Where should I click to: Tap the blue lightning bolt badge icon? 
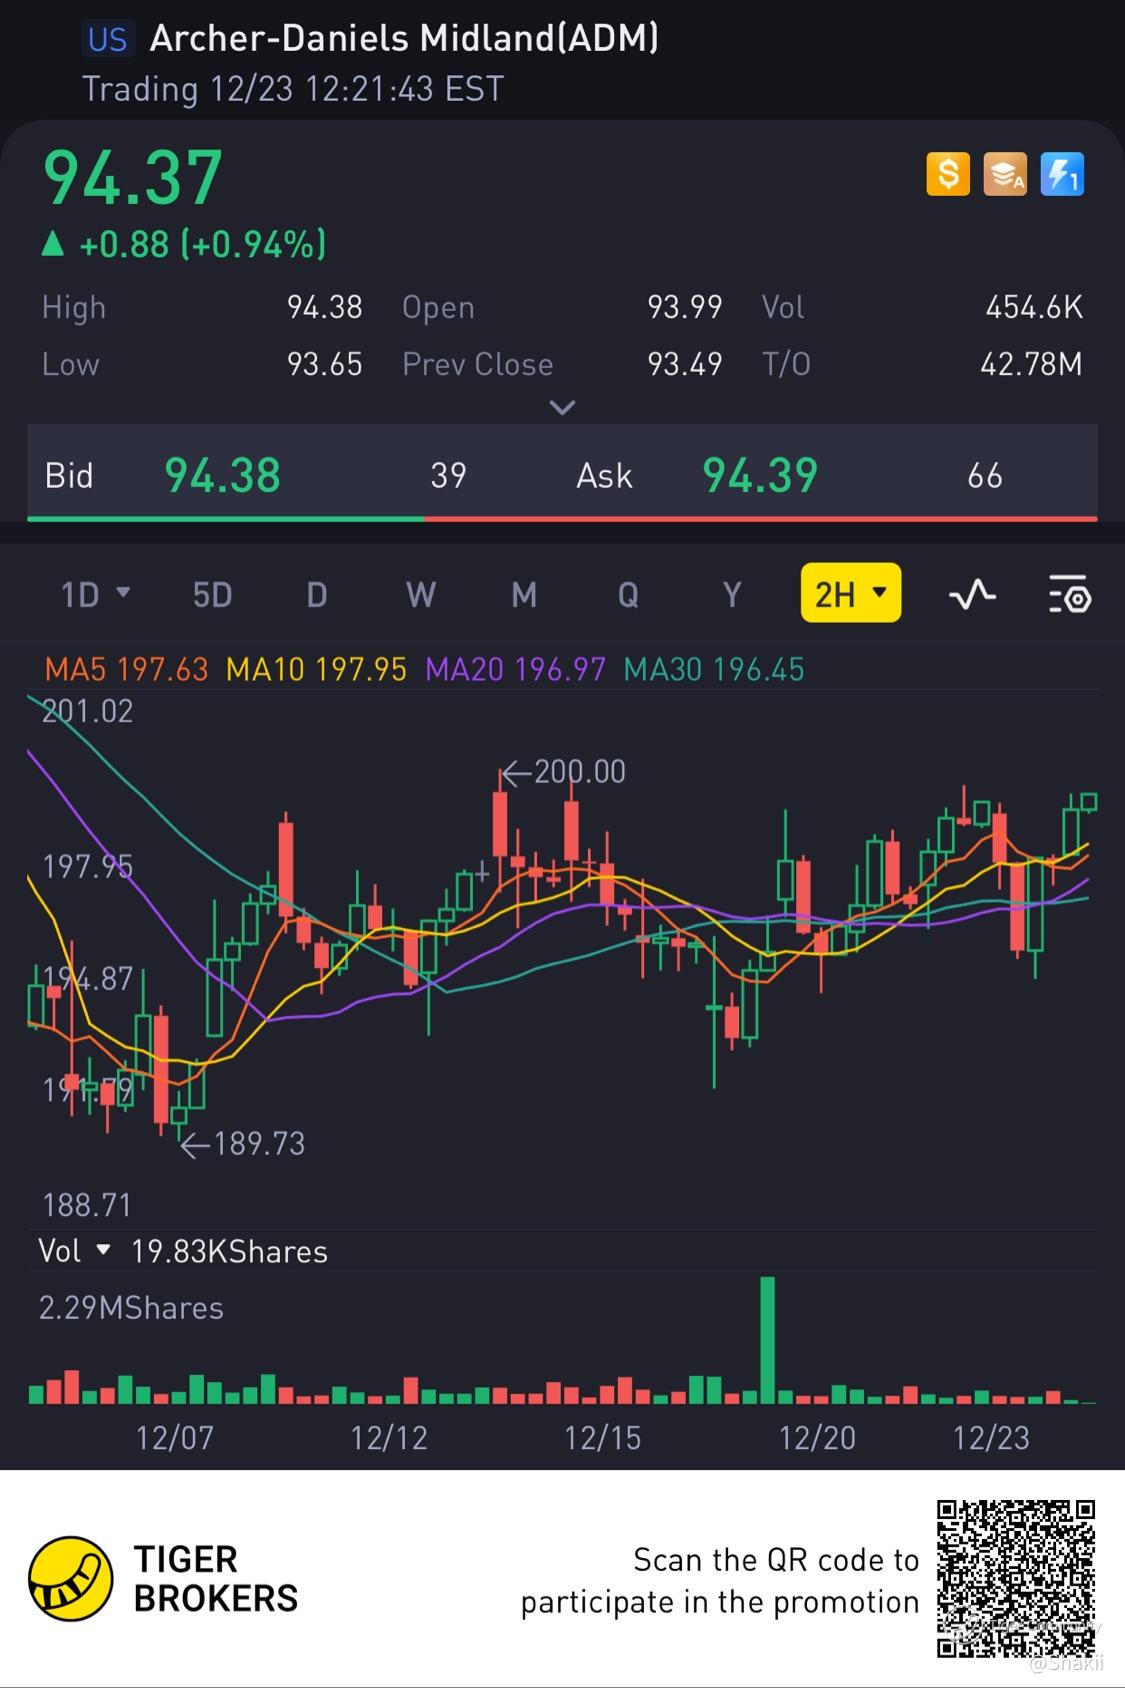tap(1062, 174)
